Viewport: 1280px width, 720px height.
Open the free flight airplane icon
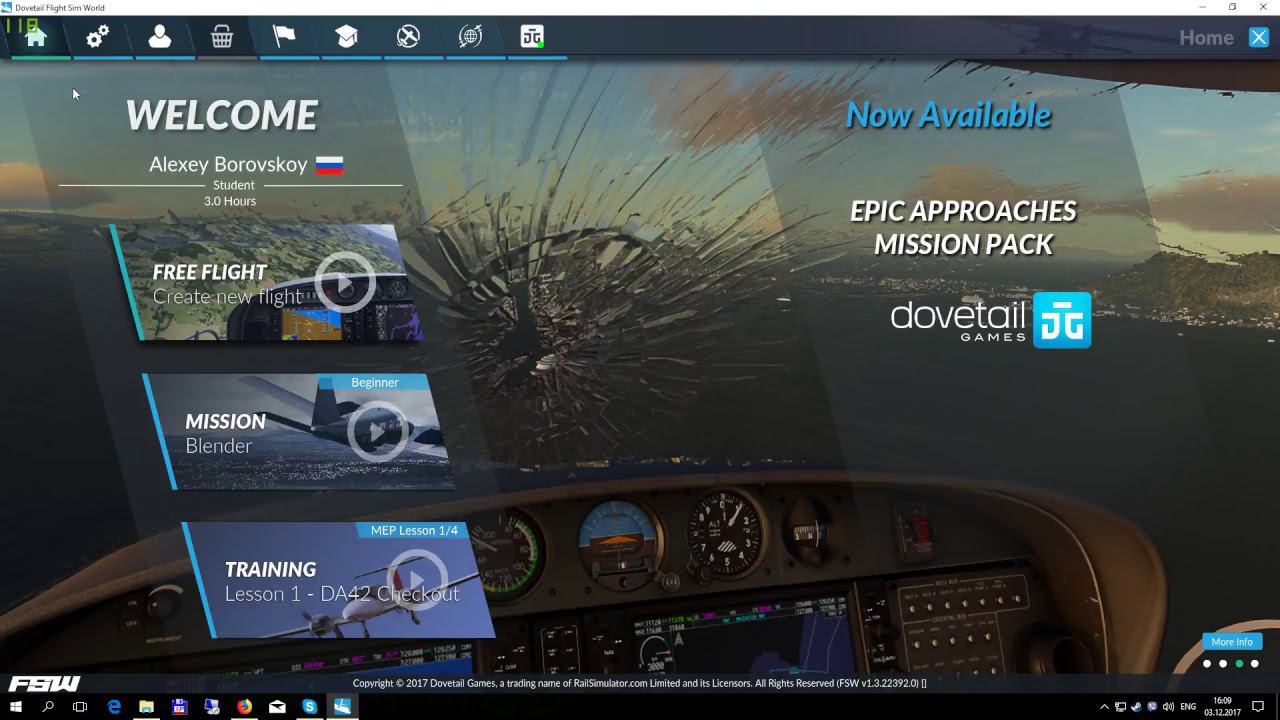click(408, 37)
